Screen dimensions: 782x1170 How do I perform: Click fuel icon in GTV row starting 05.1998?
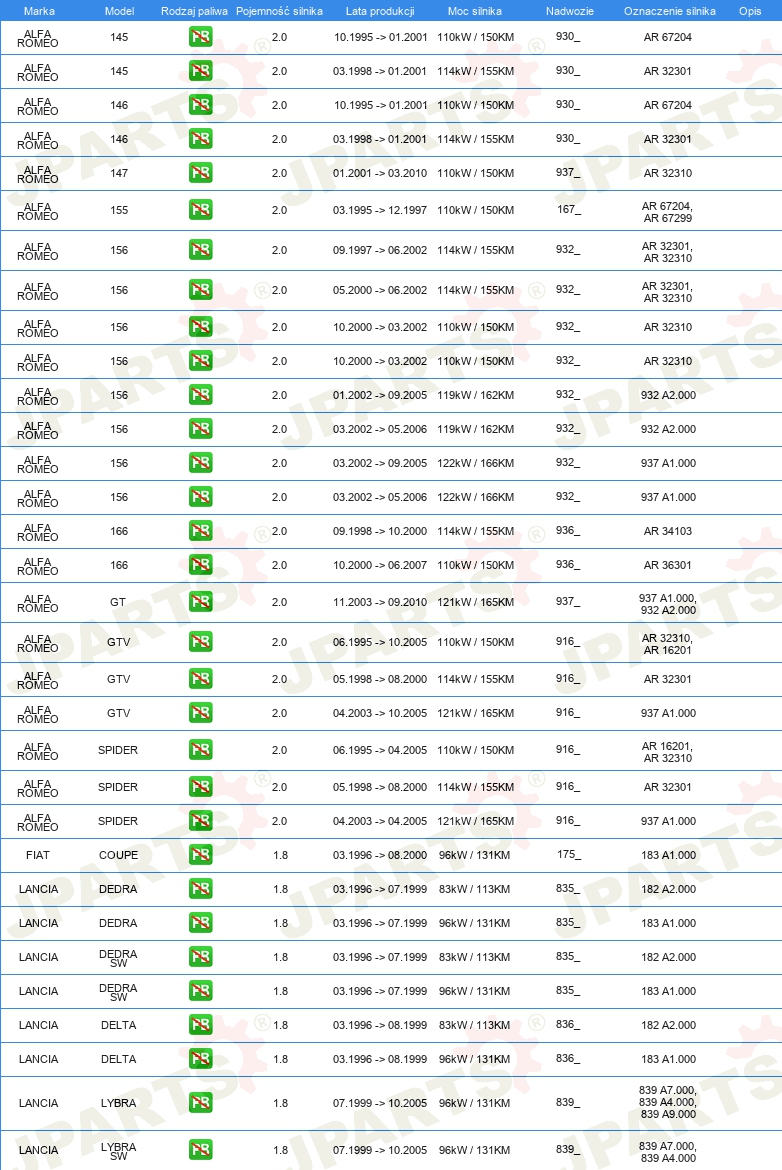tap(201, 679)
